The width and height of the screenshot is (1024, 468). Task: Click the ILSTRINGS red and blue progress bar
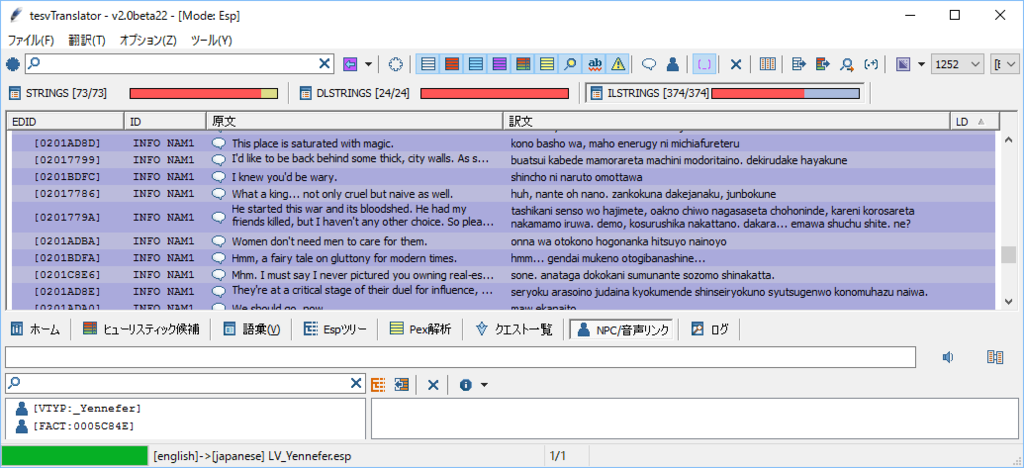click(786, 93)
